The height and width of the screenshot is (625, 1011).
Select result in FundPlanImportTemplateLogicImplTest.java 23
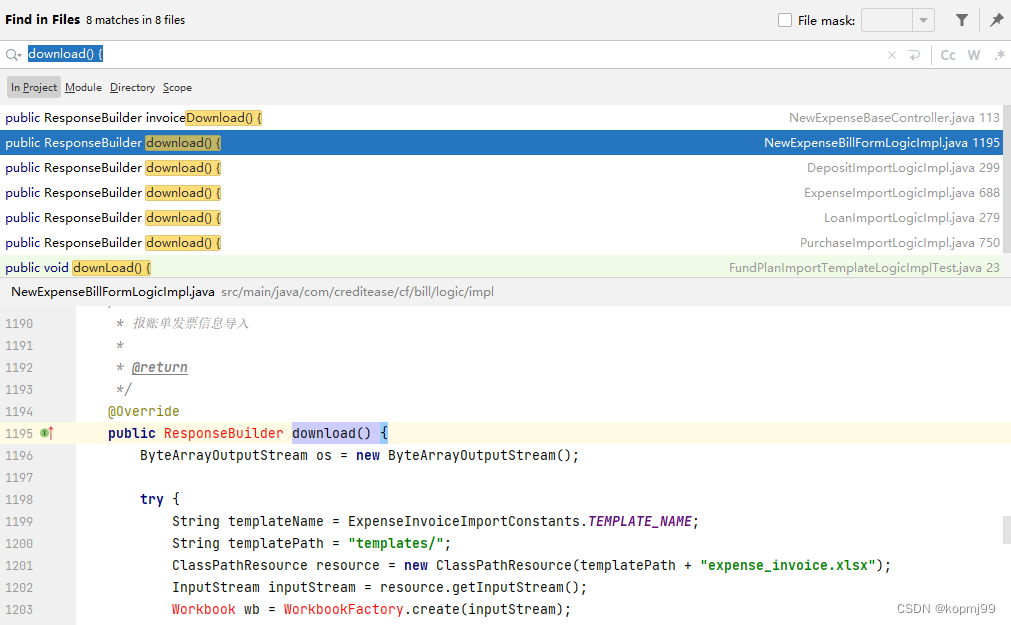click(x=502, y=267)
